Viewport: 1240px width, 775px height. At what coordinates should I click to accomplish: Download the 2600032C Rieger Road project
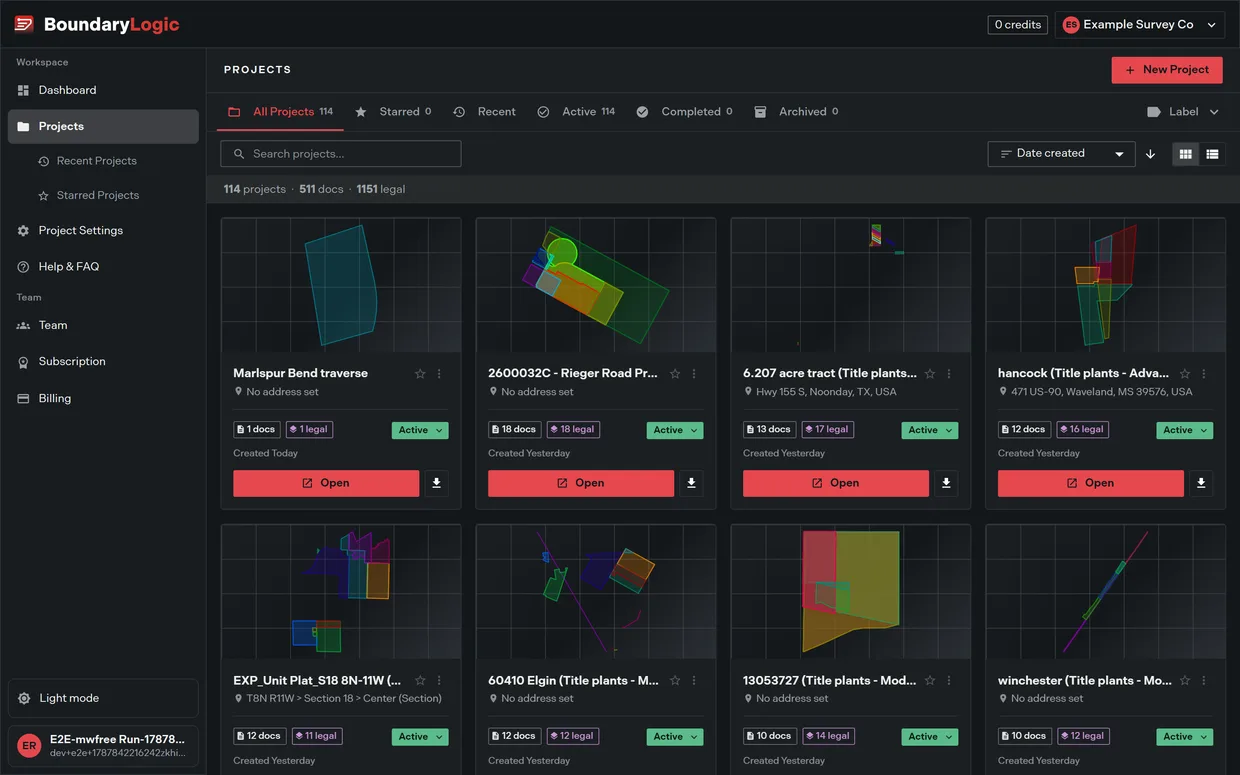tap(692, 483)
